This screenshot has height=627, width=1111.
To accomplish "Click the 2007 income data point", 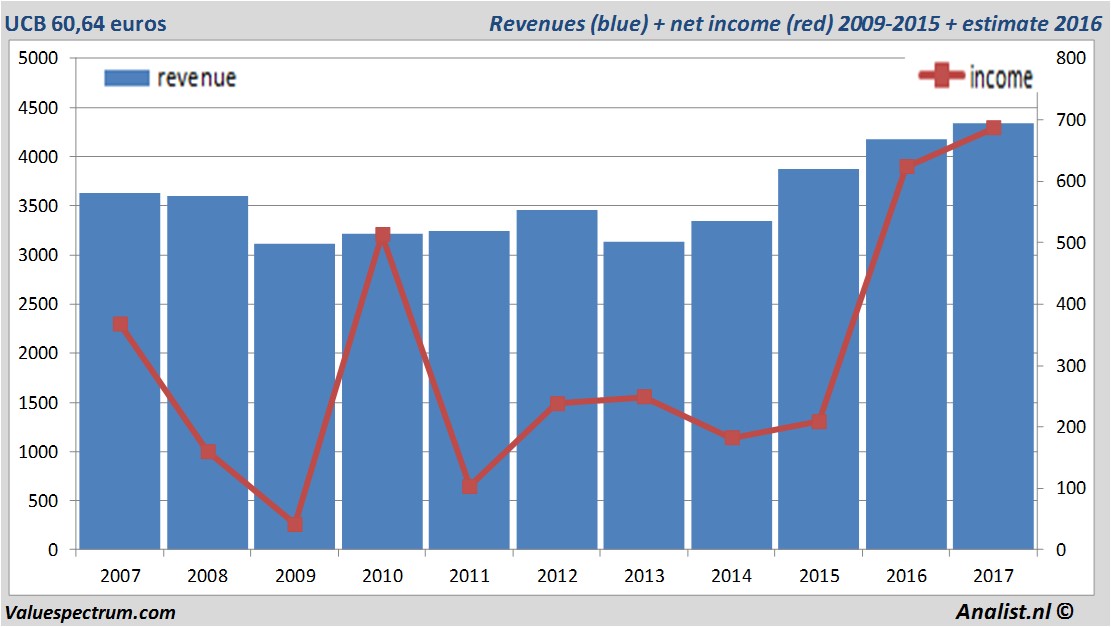I will (x=120, y=324).
